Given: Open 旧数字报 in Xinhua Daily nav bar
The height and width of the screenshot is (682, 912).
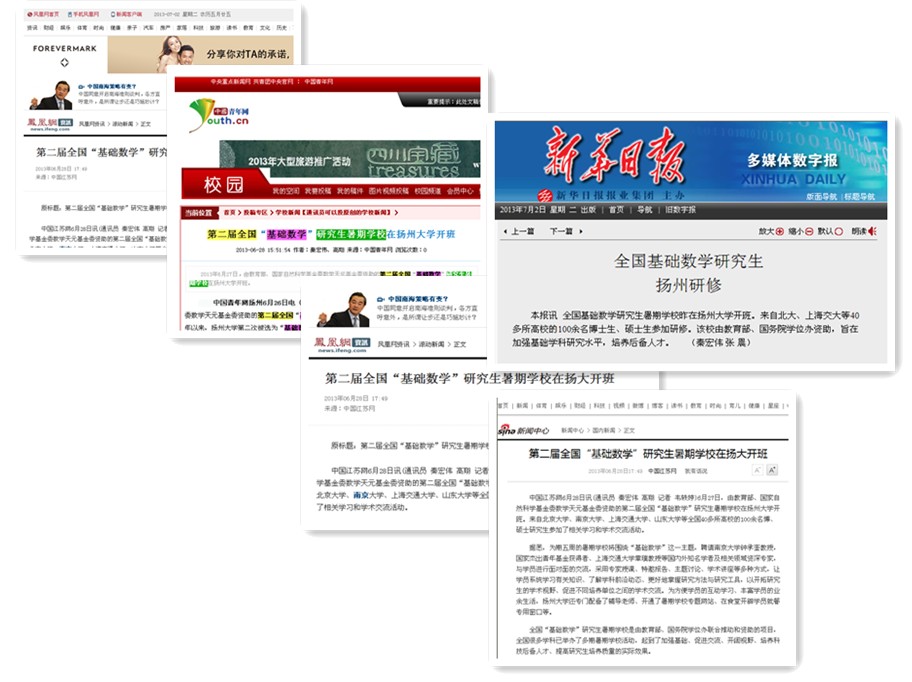Looking at the screenshot, I should pos(681,210).
